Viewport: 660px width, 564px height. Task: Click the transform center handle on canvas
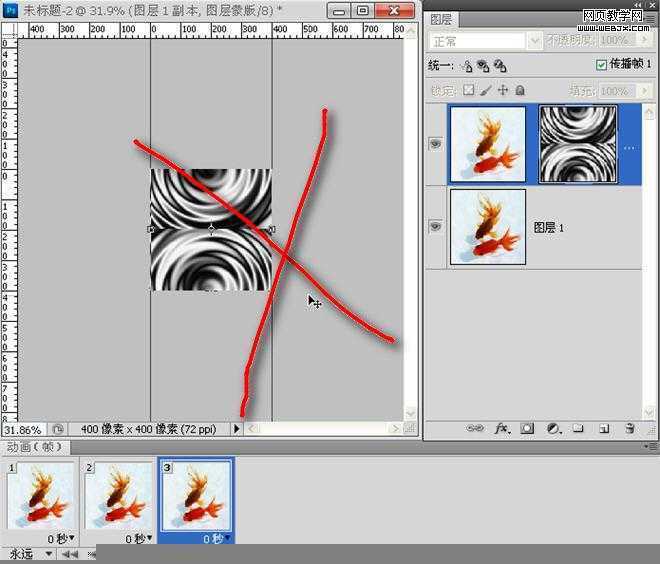pyautogui.click(x=211, y=229)
